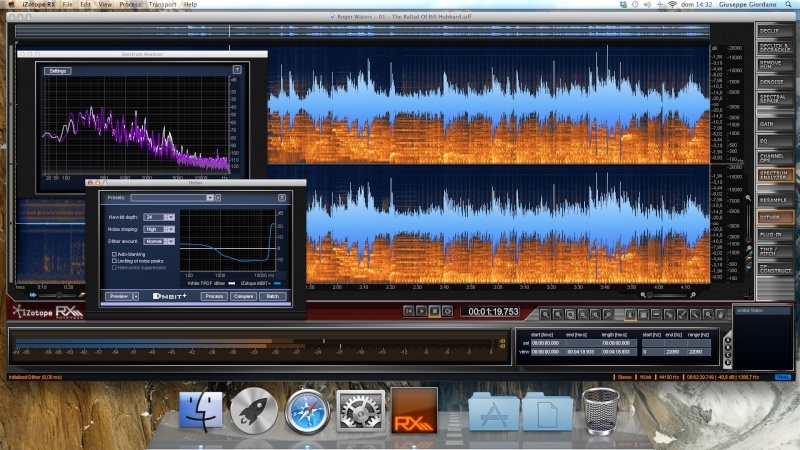Image resolution: width=800 pixels, height=450 pixels.
Task: Rewind to start in transport controls
Action: point(409,311)
